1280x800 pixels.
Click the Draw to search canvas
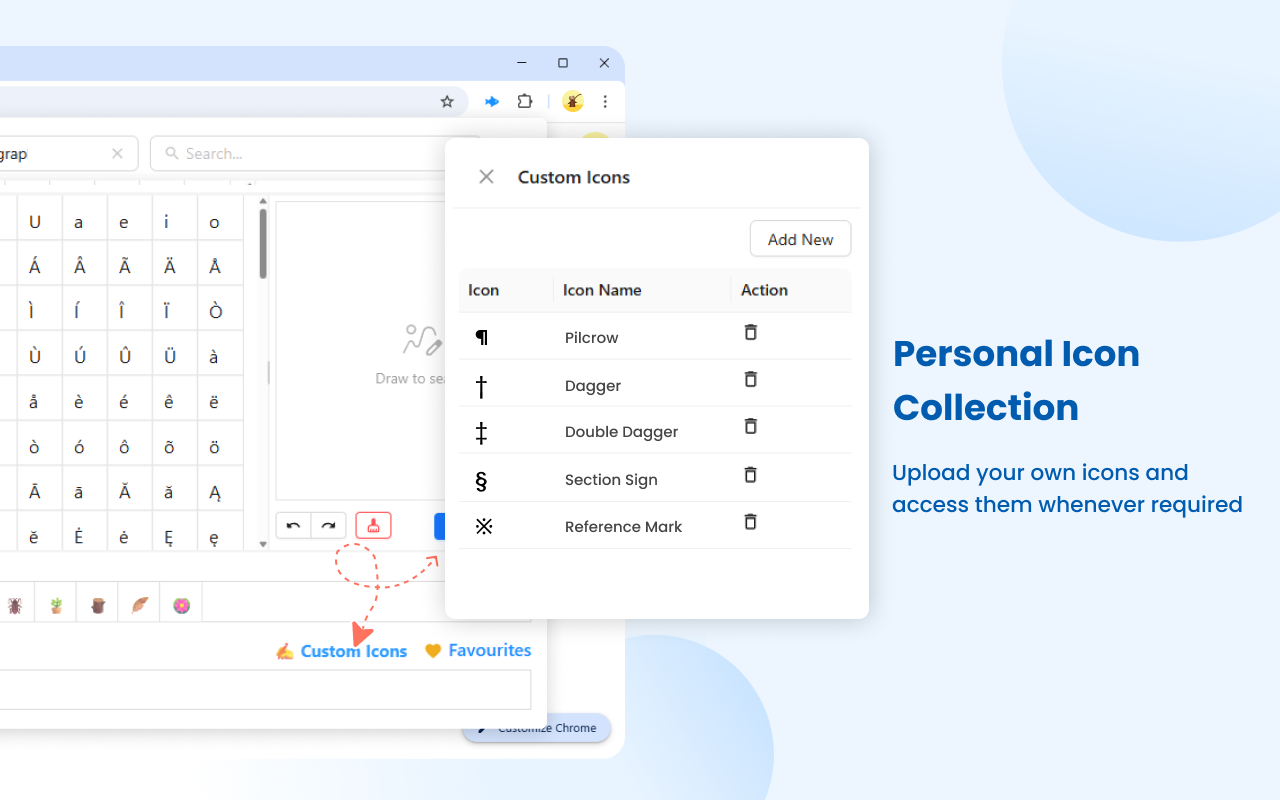tap(361, 352)
